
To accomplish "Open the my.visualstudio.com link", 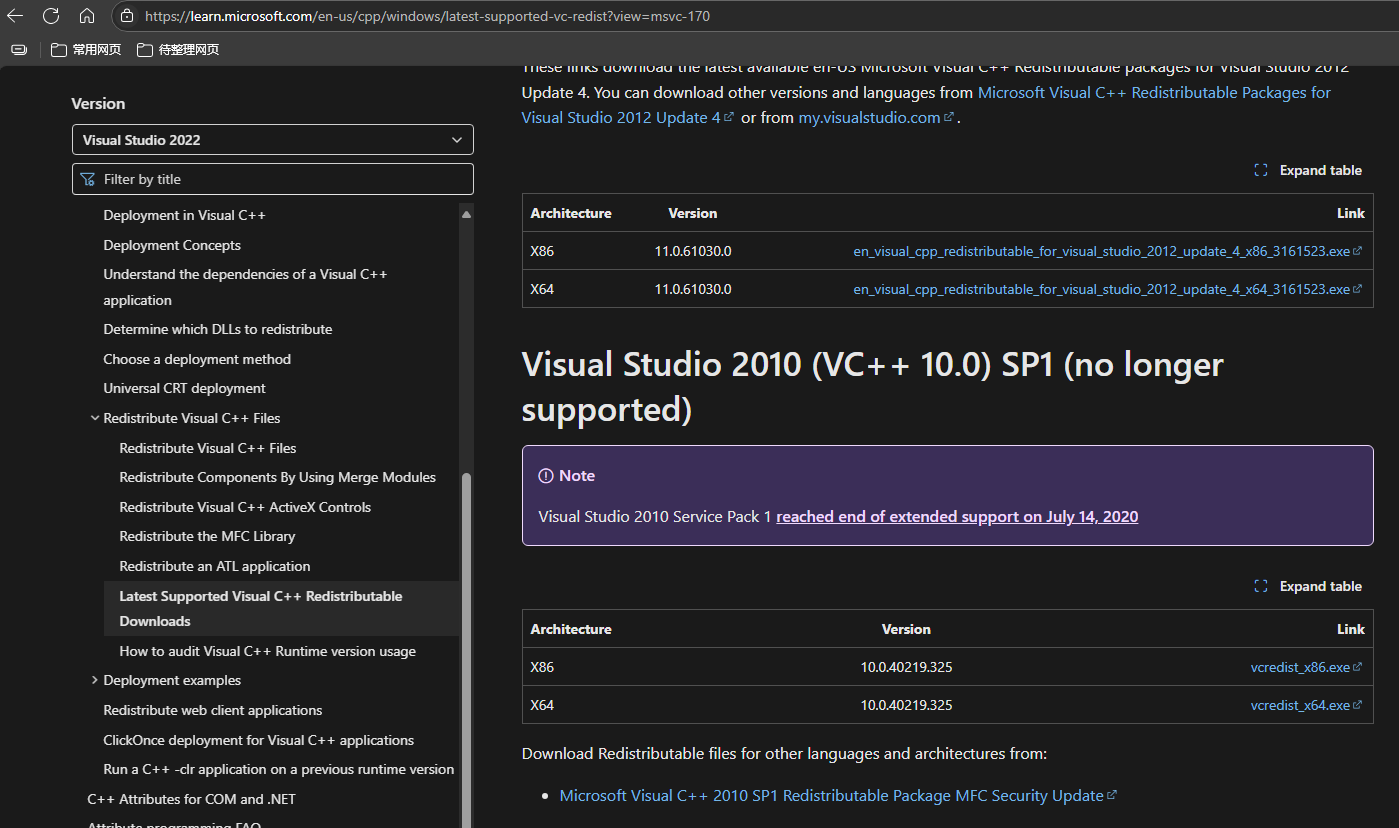I will coord(869,117).
